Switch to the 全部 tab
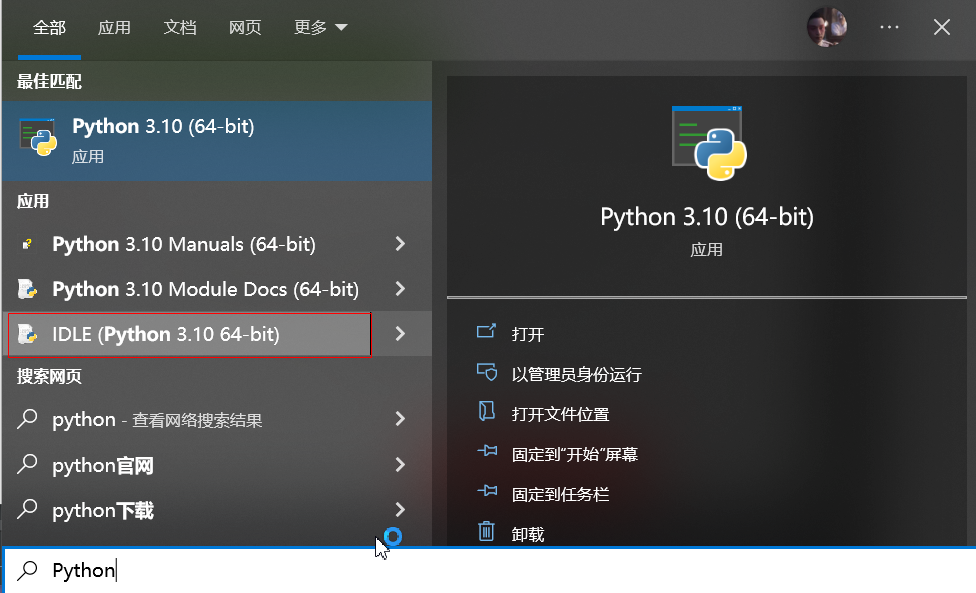 (49, 27)
